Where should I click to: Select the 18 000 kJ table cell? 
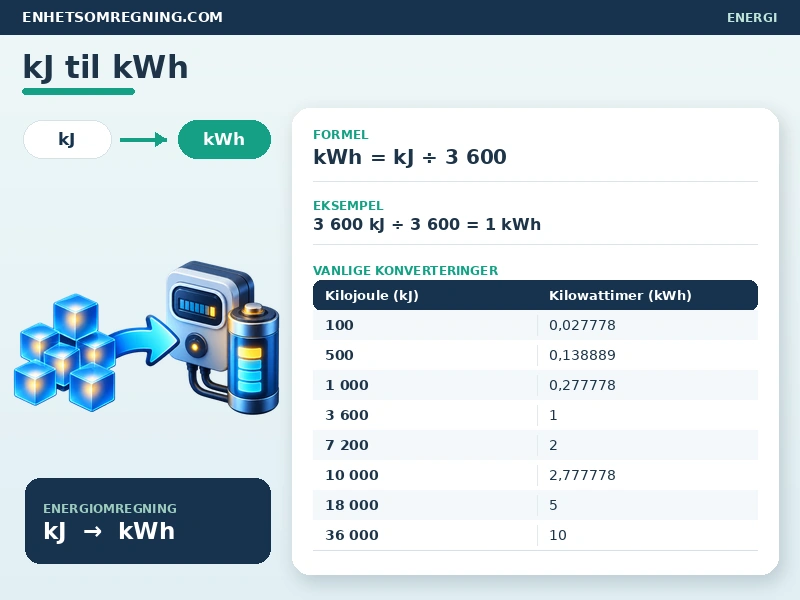(425, 505)
